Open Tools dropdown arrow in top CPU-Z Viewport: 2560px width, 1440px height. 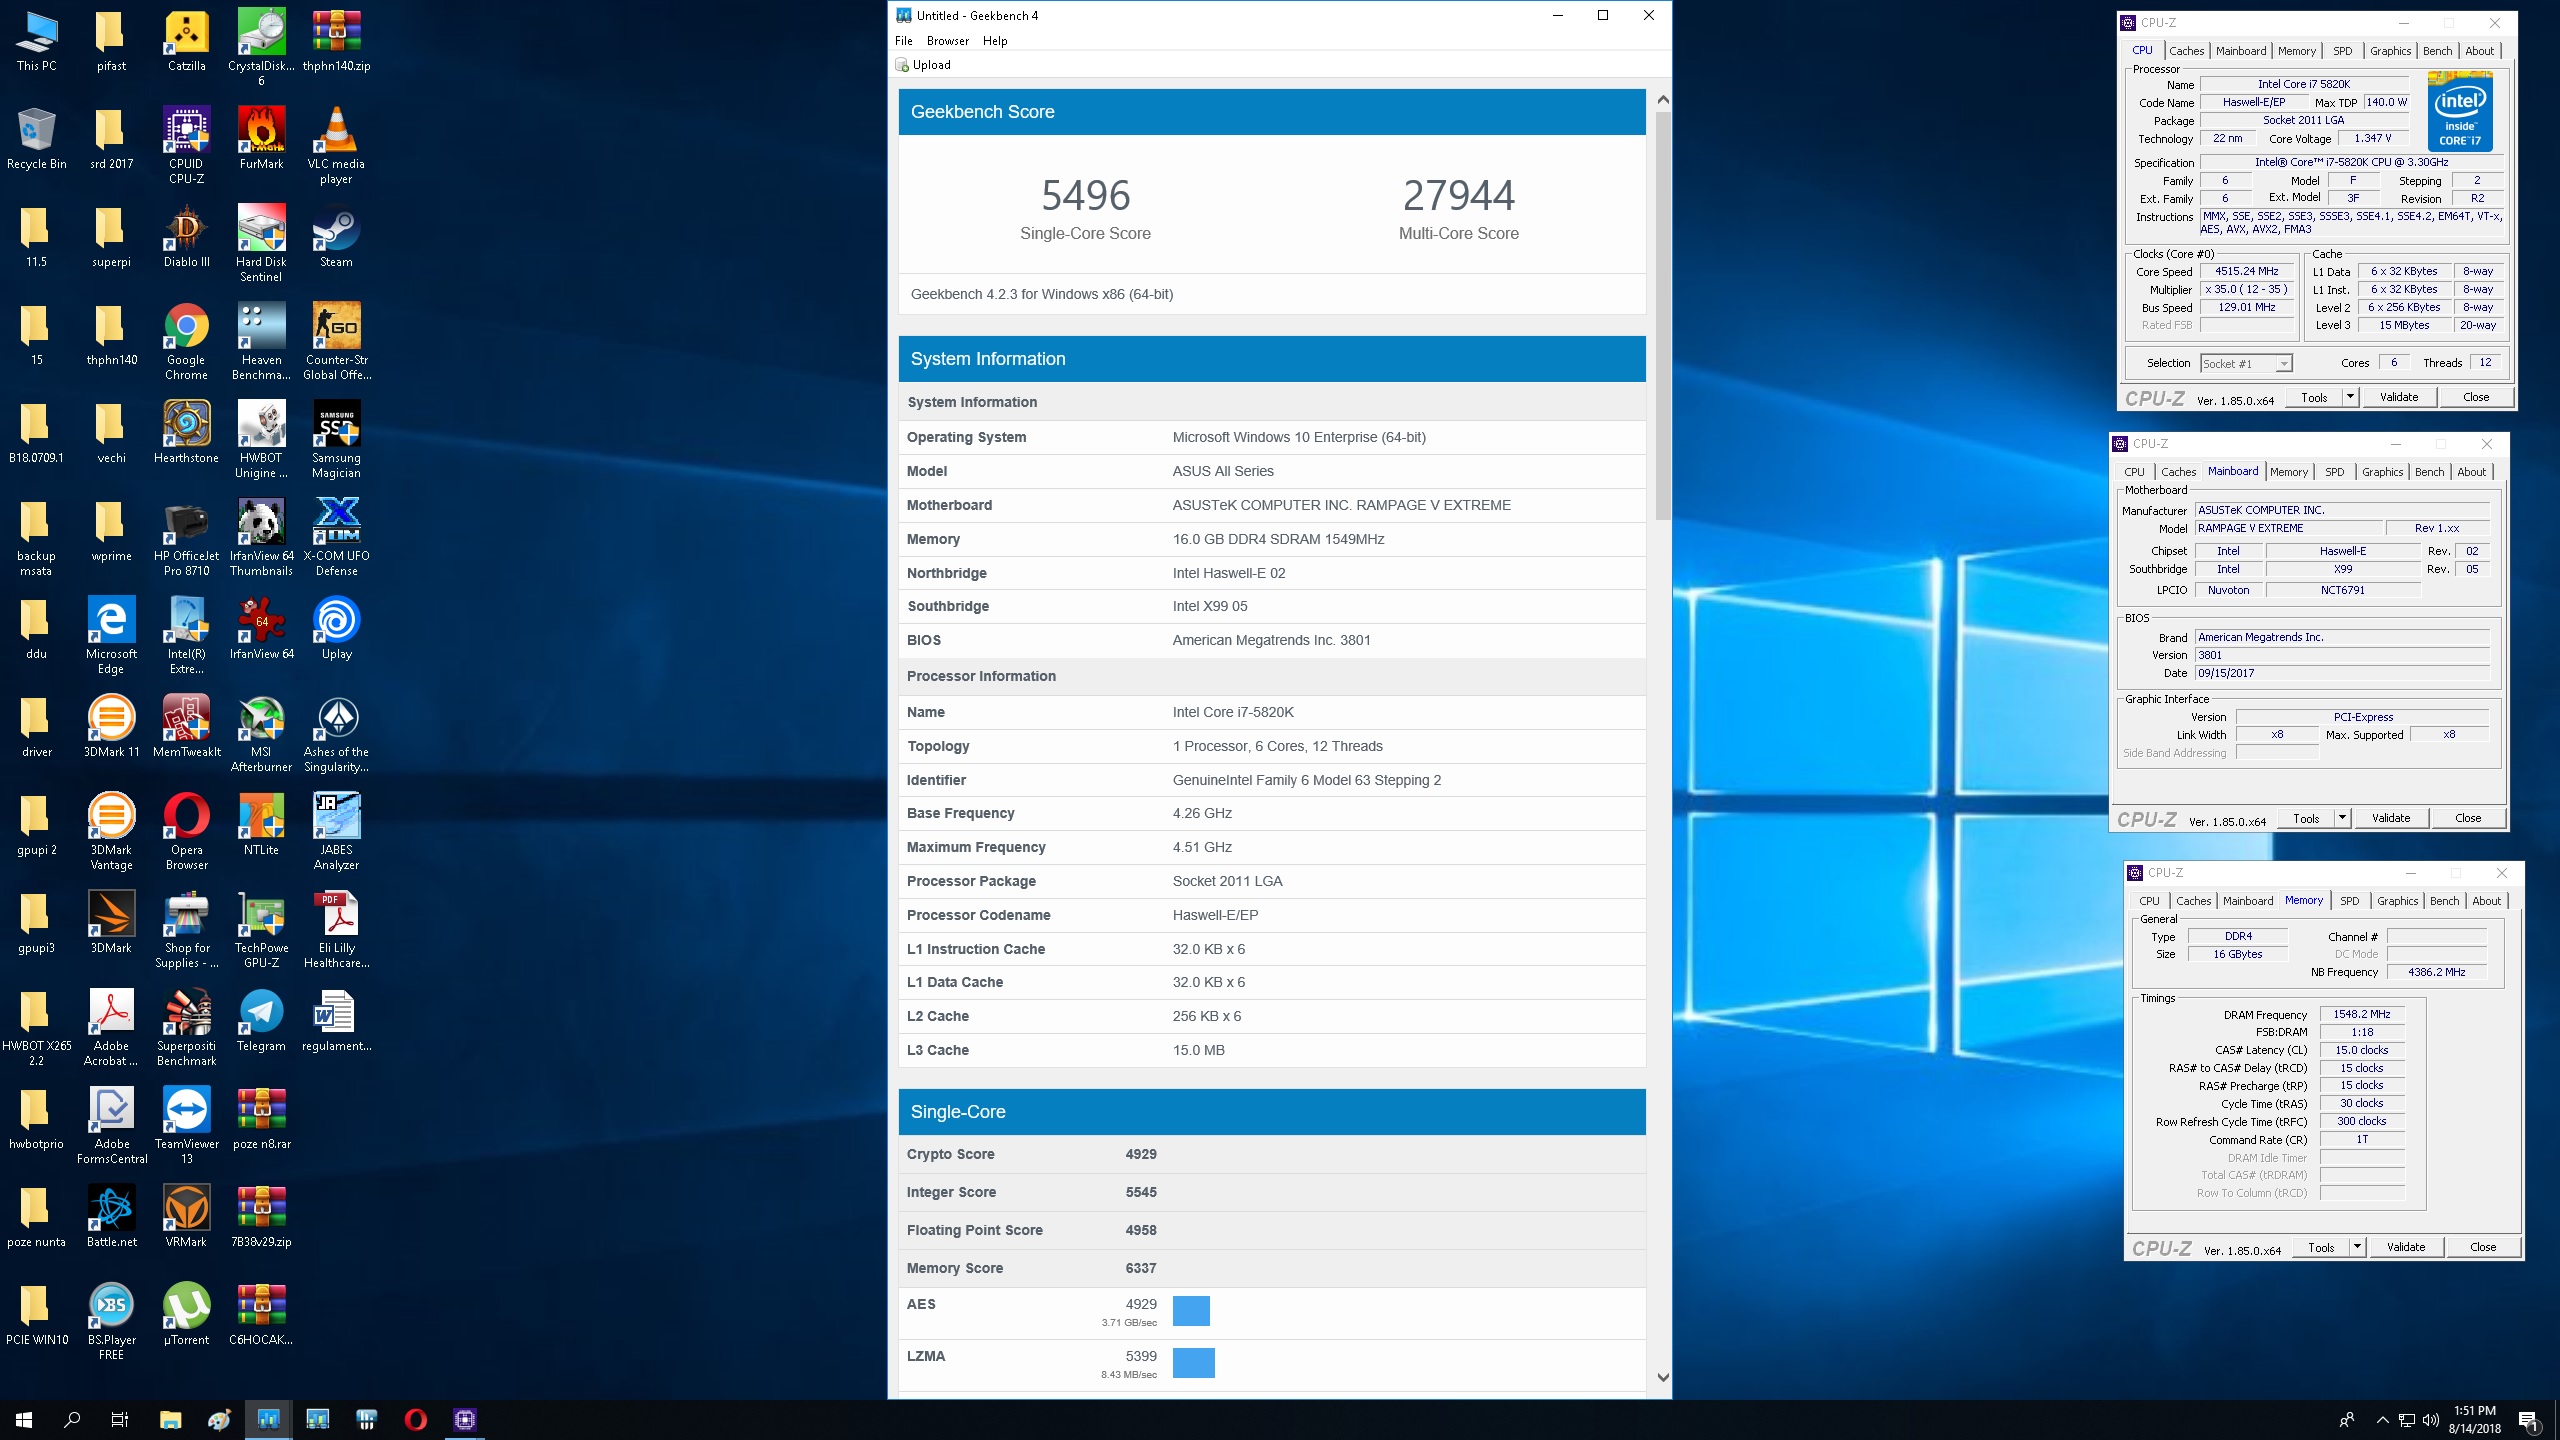pos(2350,397)
